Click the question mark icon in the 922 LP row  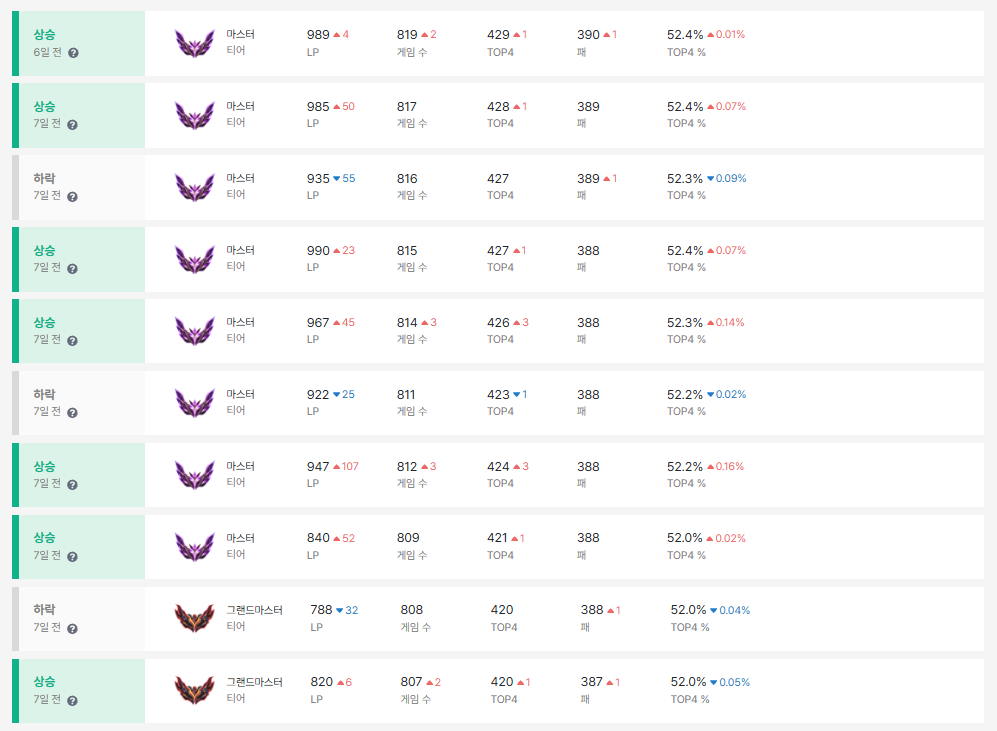coord(73,413)
